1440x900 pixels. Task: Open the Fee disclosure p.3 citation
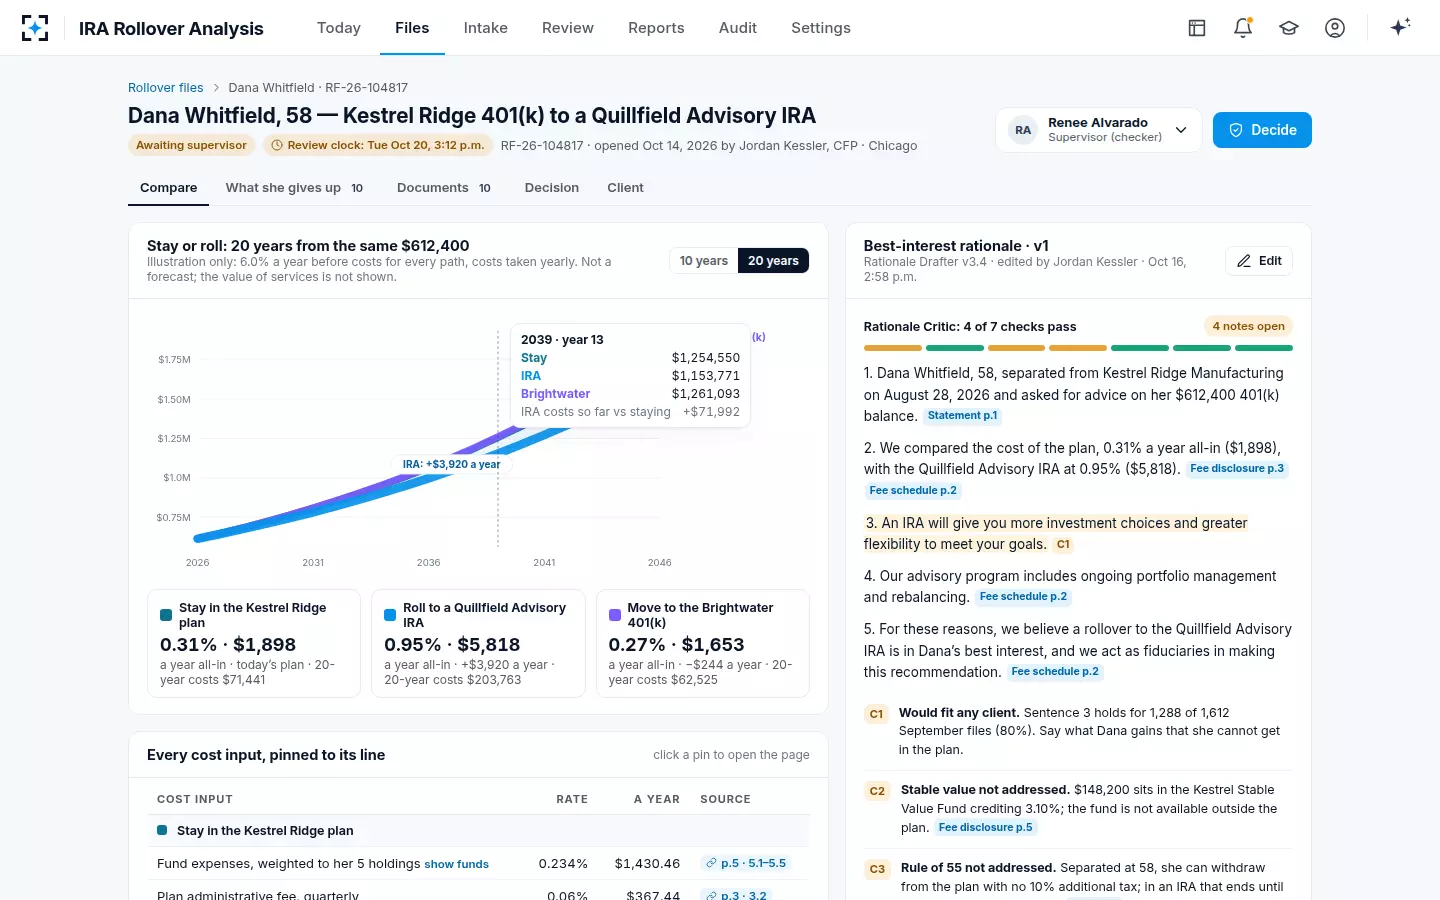click(1237, 469)
